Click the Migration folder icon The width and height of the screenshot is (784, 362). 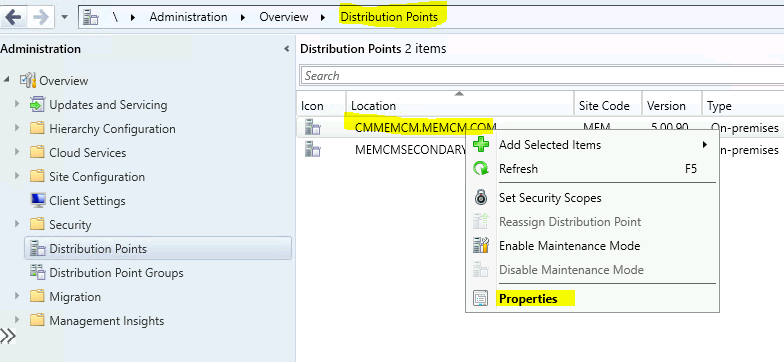(x=37, y=296)
